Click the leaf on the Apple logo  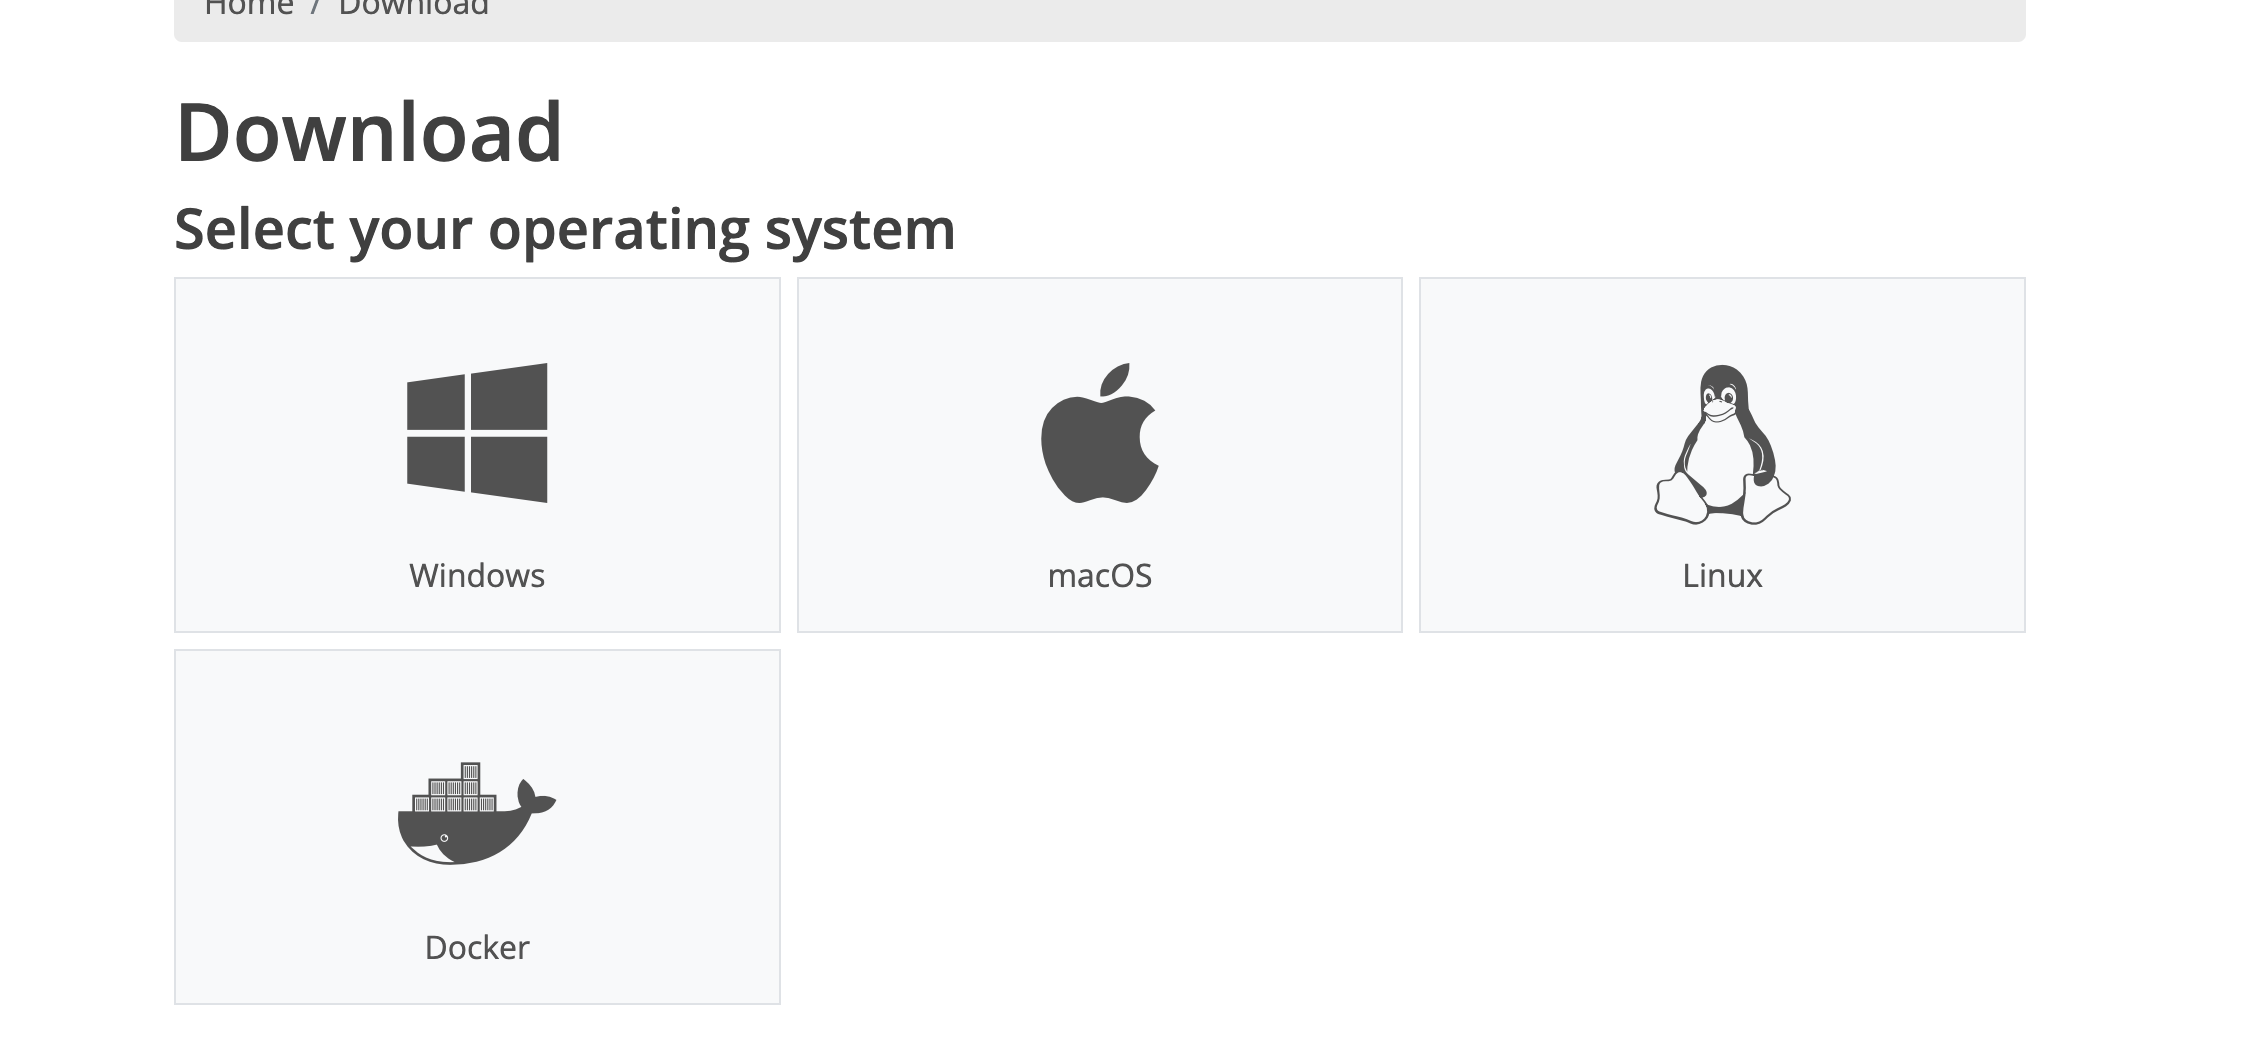[x=1115, y=380]
